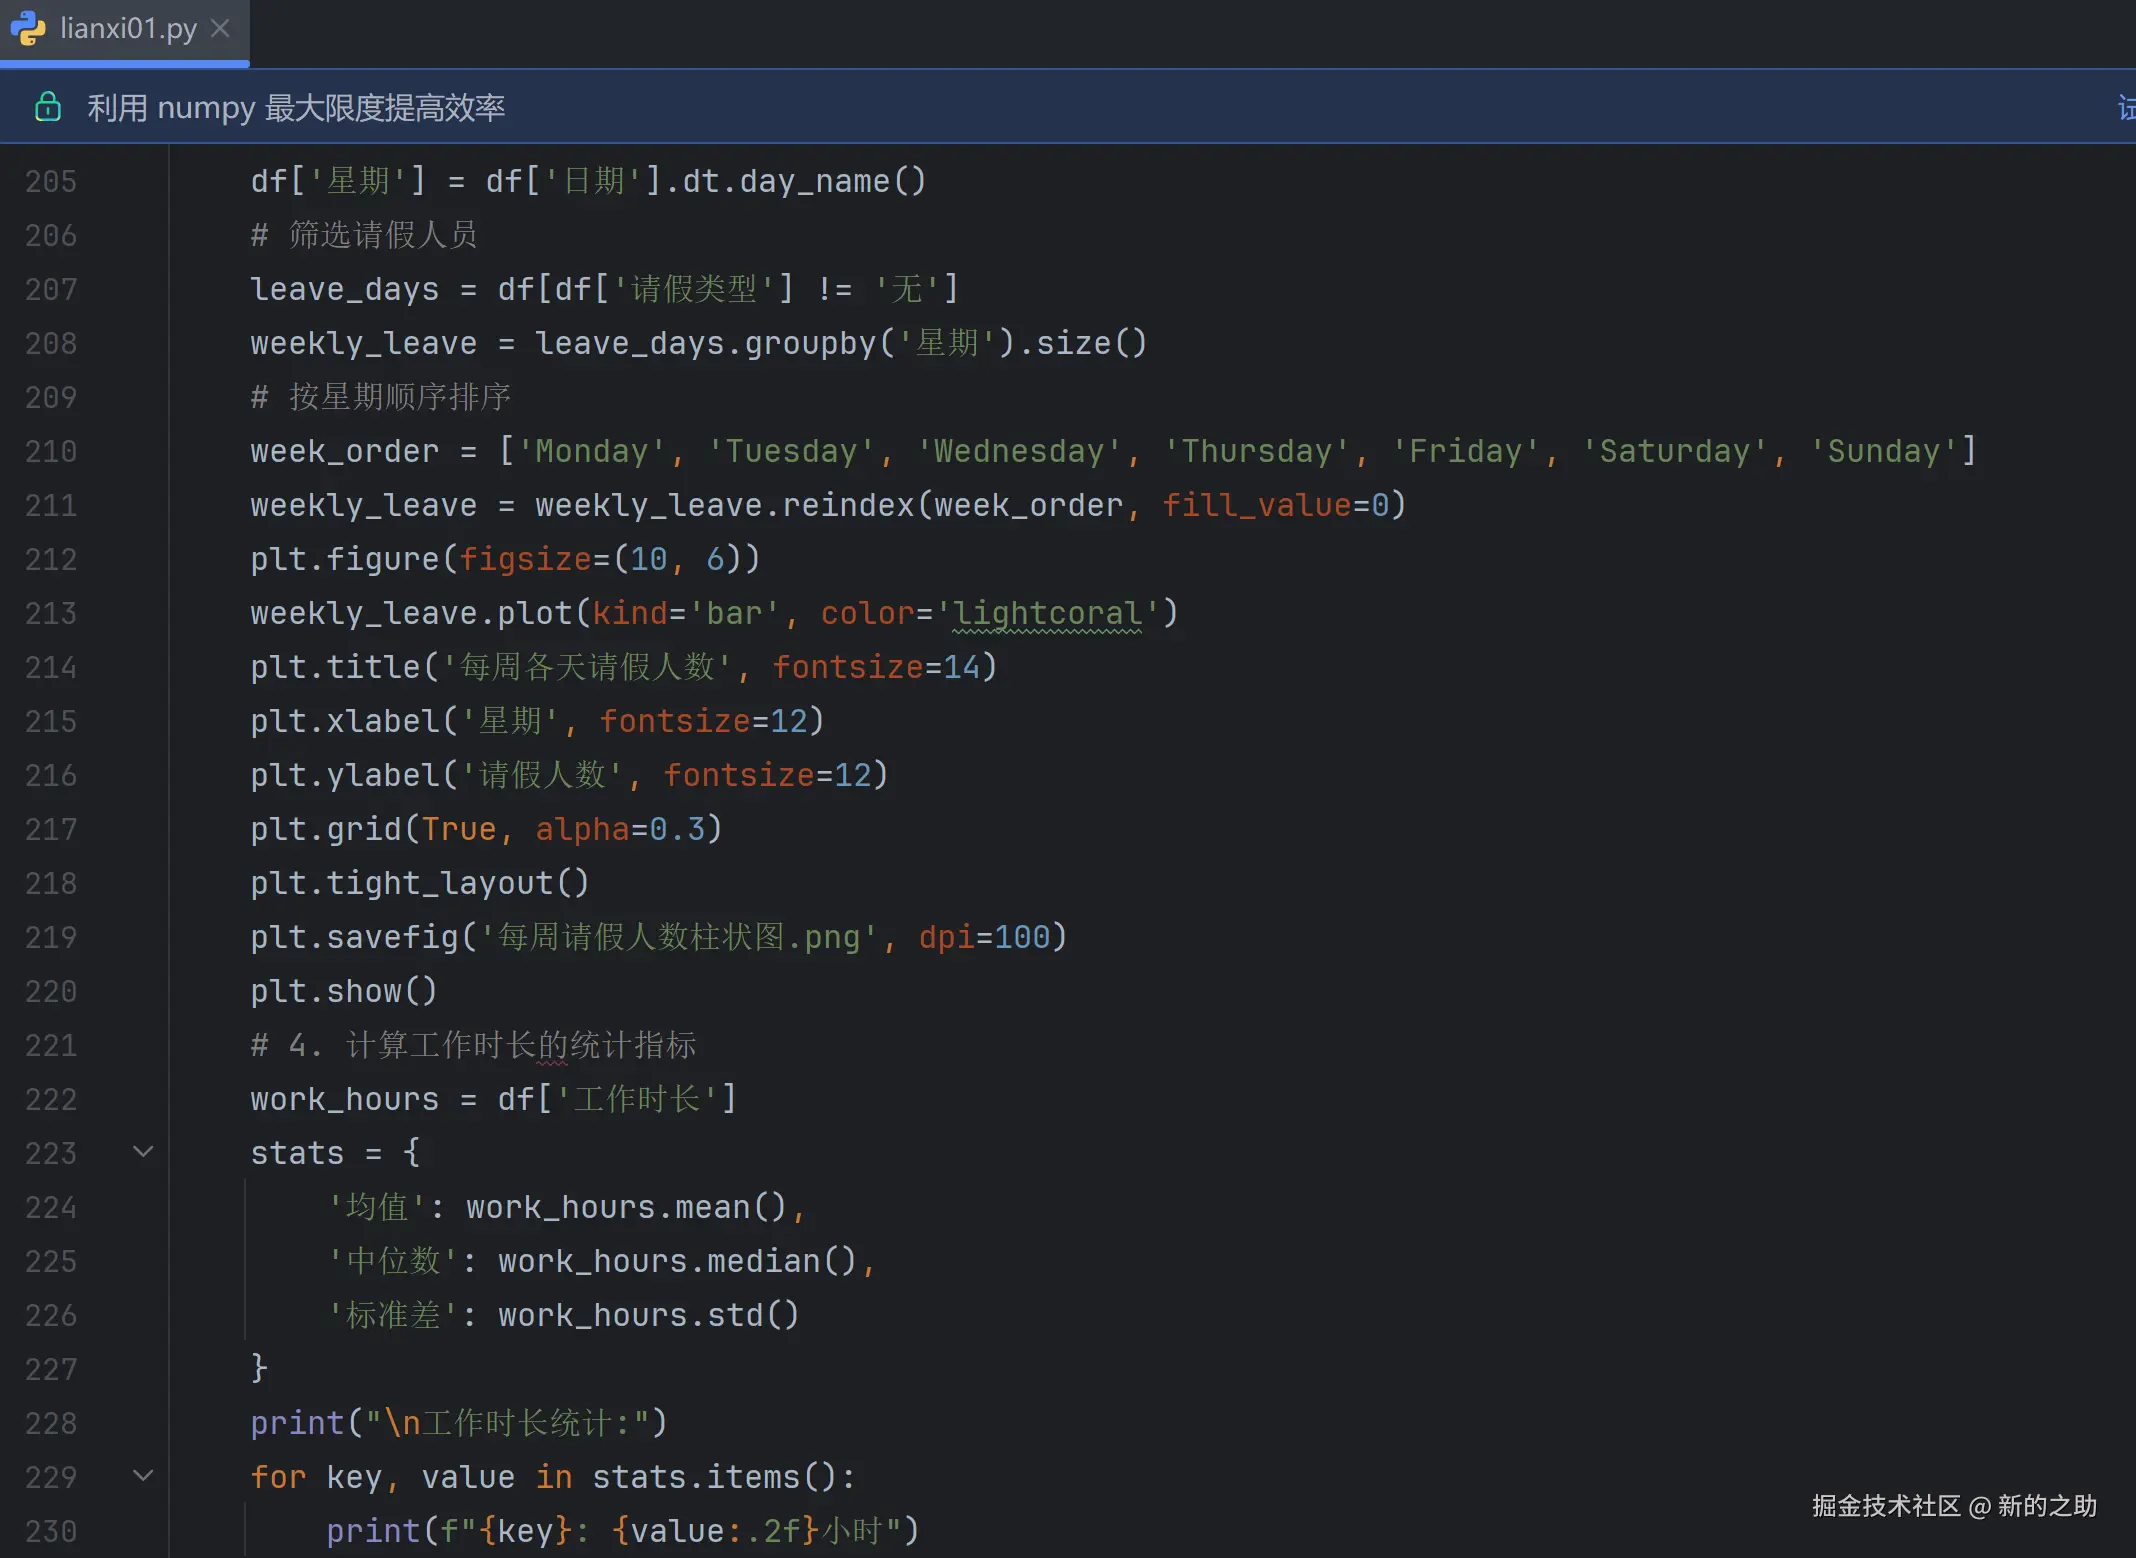This screenshot has height=1558, width=2136.
Task: Place cursor on 'lightcoral' color string
Action: [x=1047, y=613]
